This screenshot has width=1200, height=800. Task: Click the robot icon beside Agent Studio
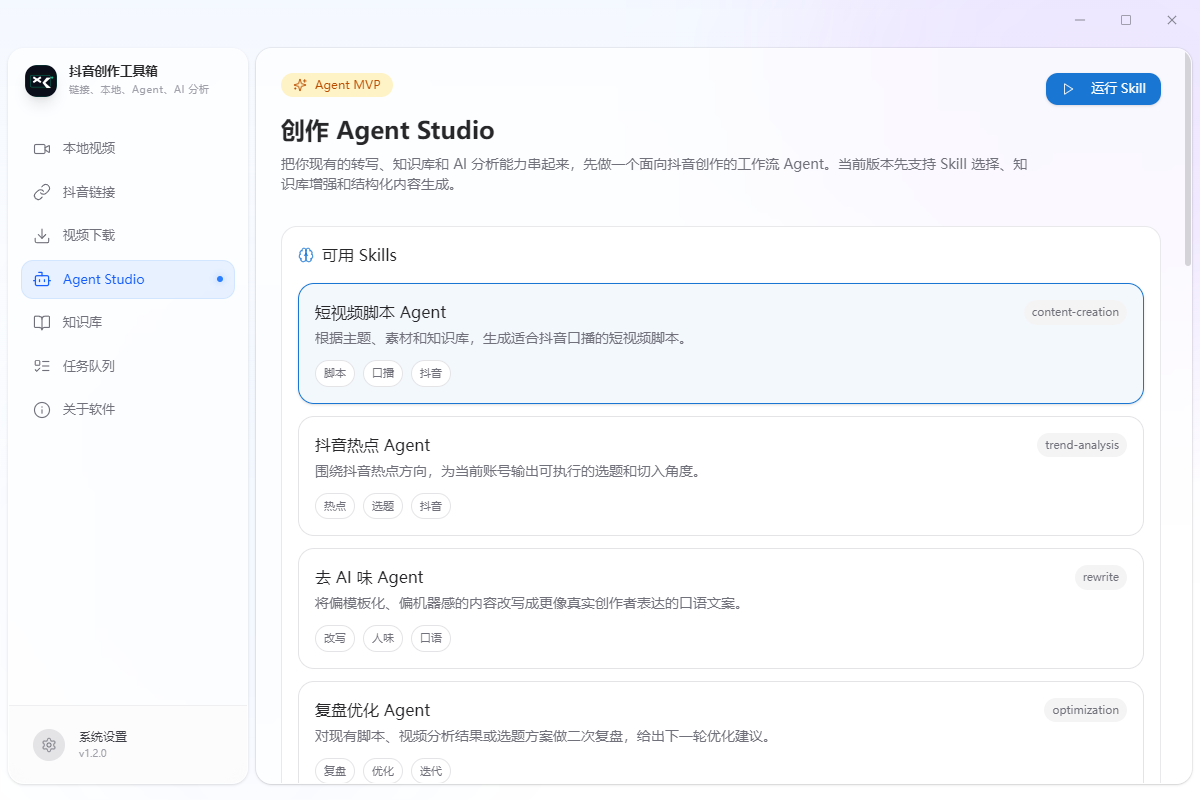point(42,279)
